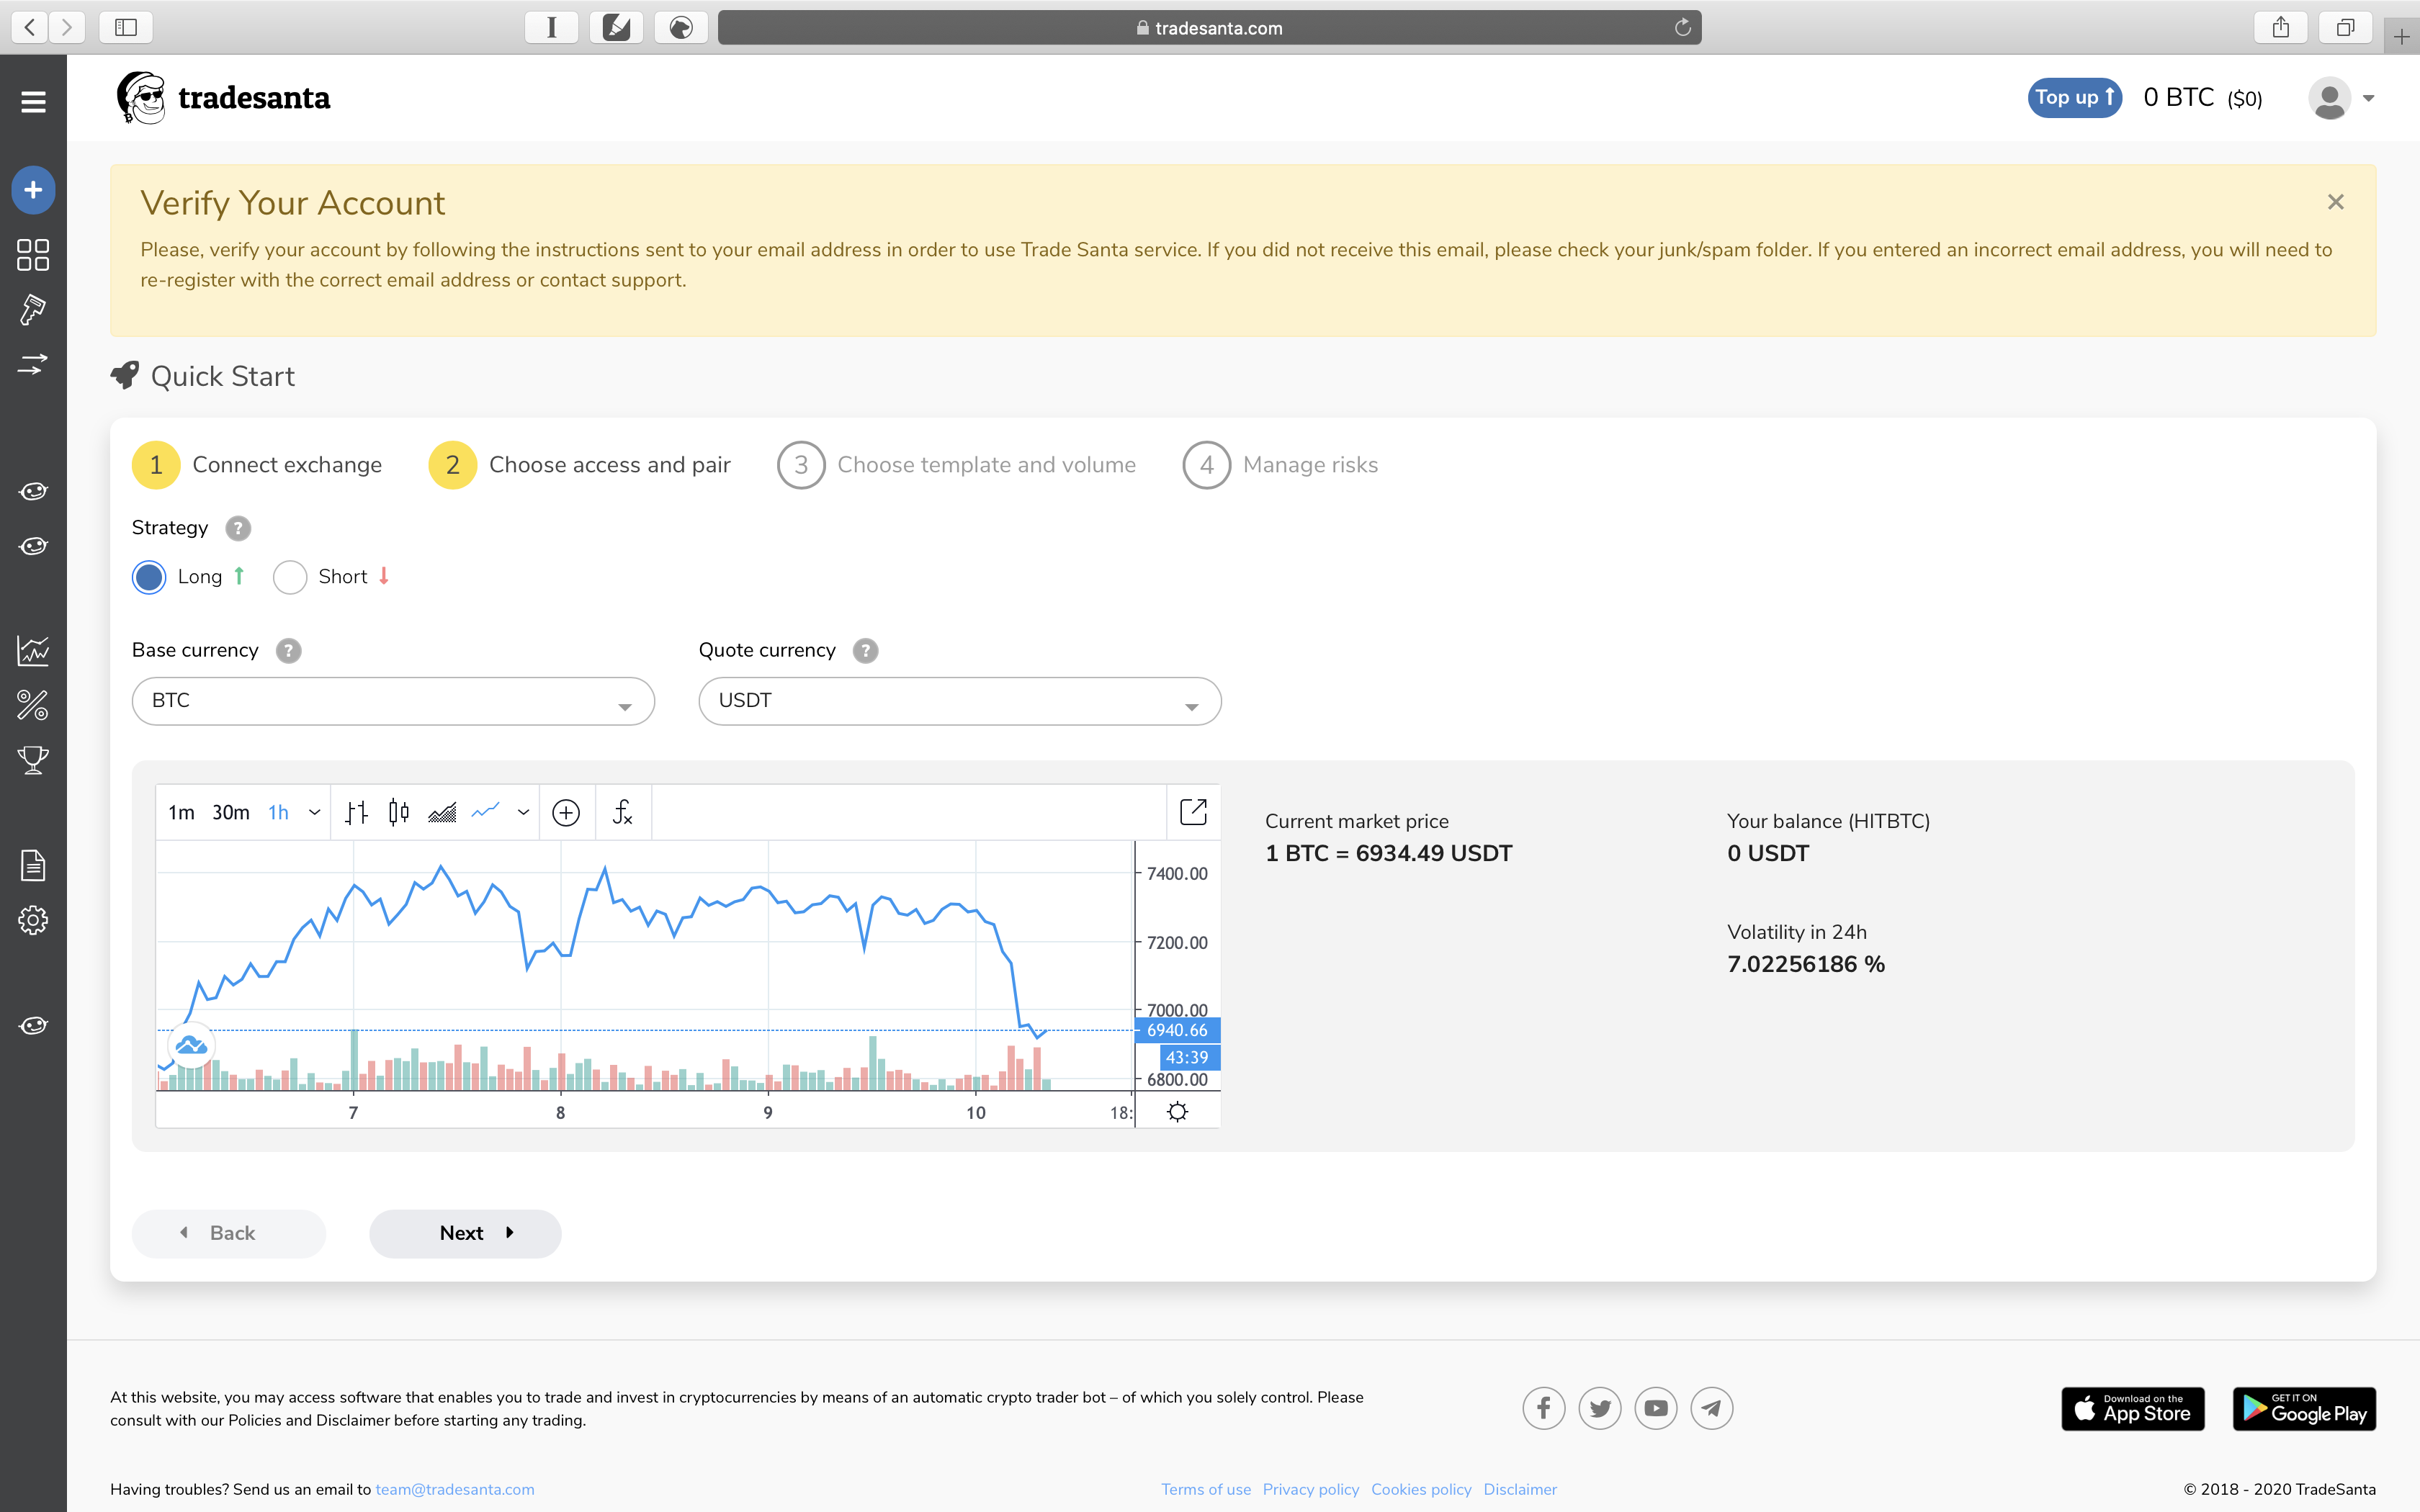Go to step 4 Manage risks
The width and height of the screenshot is (2420, 1512).
pyautogui.click(x=1281, y=465)
